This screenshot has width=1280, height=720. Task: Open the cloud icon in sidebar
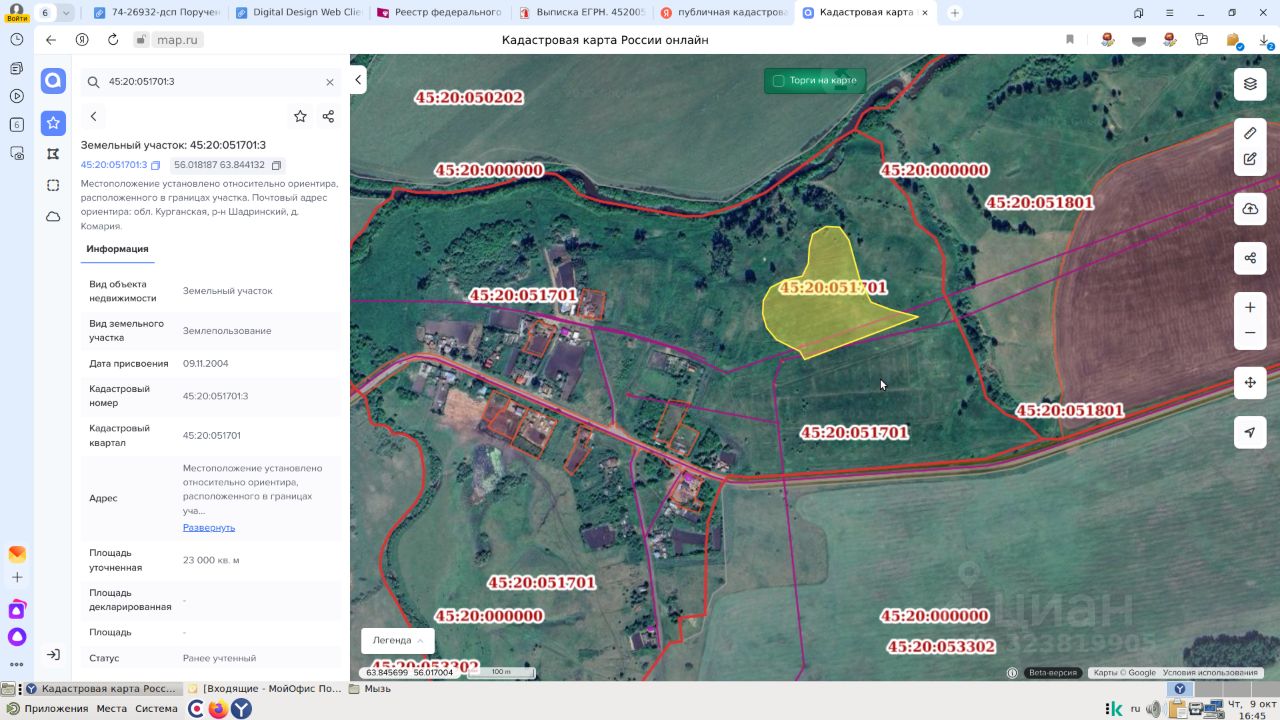tap(53, 216)
